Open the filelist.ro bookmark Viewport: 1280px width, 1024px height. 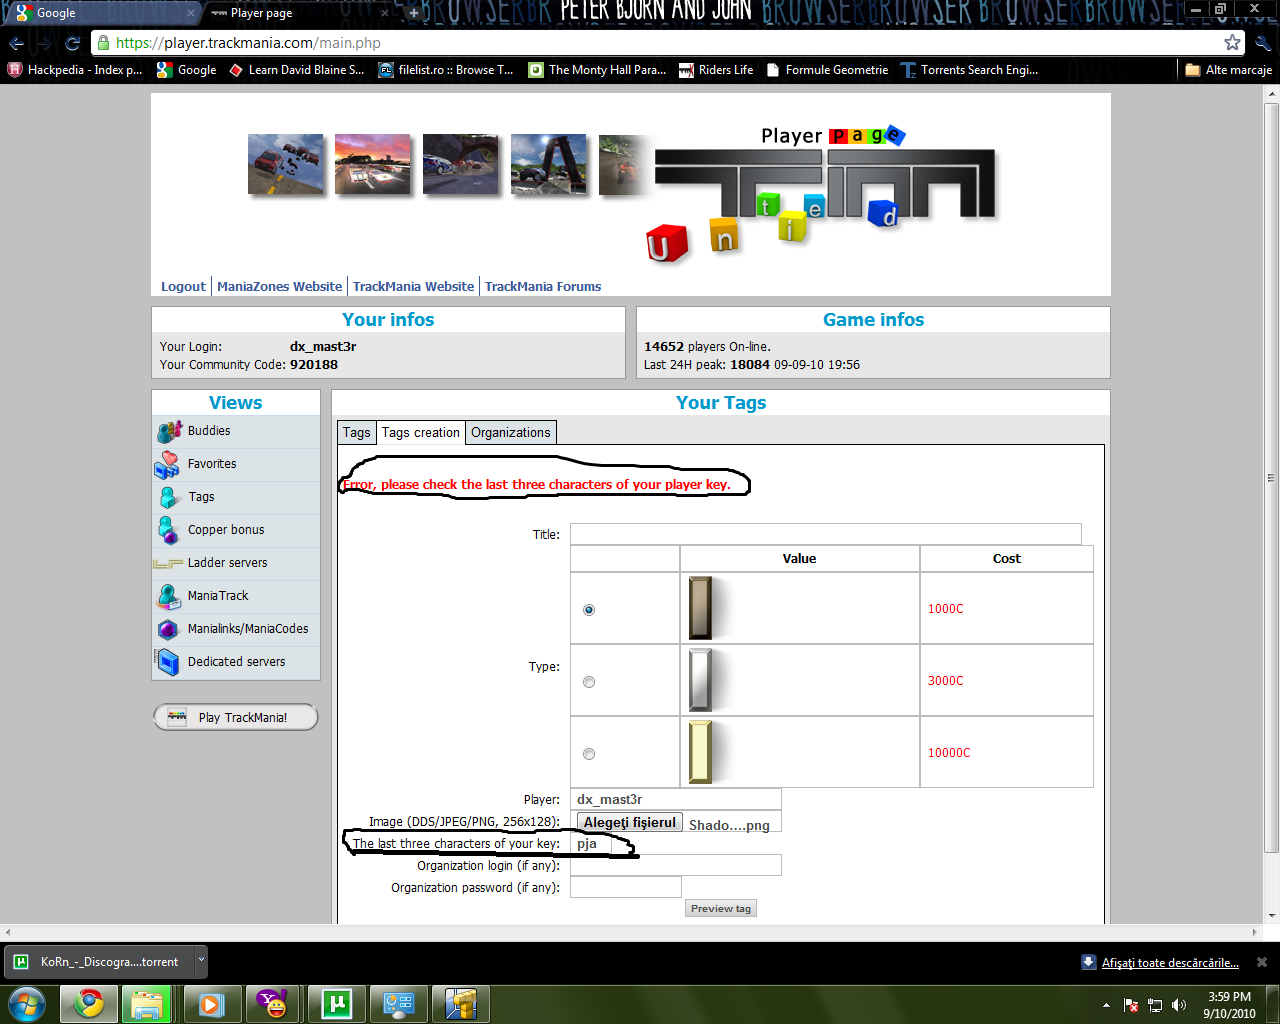point(446,70)
